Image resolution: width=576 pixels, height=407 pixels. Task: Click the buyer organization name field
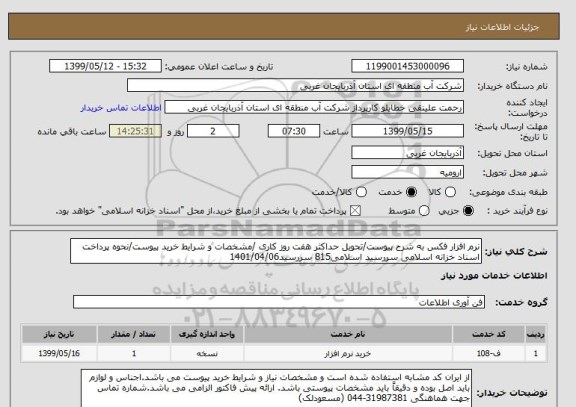(295, 86)
